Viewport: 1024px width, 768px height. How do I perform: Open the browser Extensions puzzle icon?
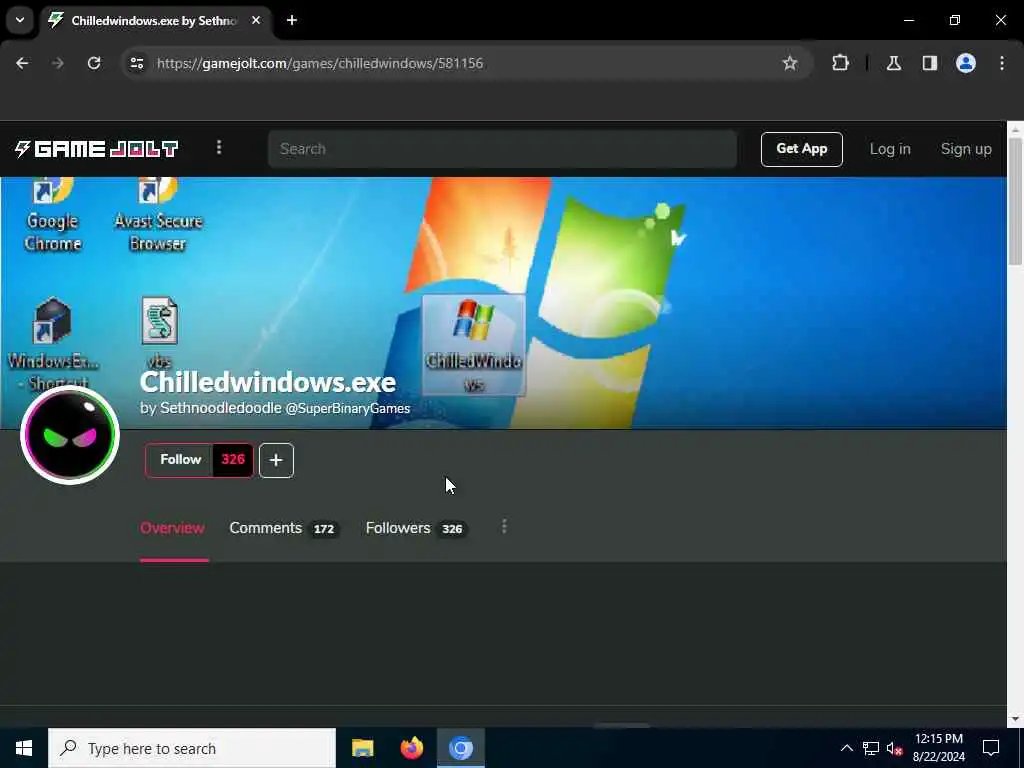click(x=840, y=63)
